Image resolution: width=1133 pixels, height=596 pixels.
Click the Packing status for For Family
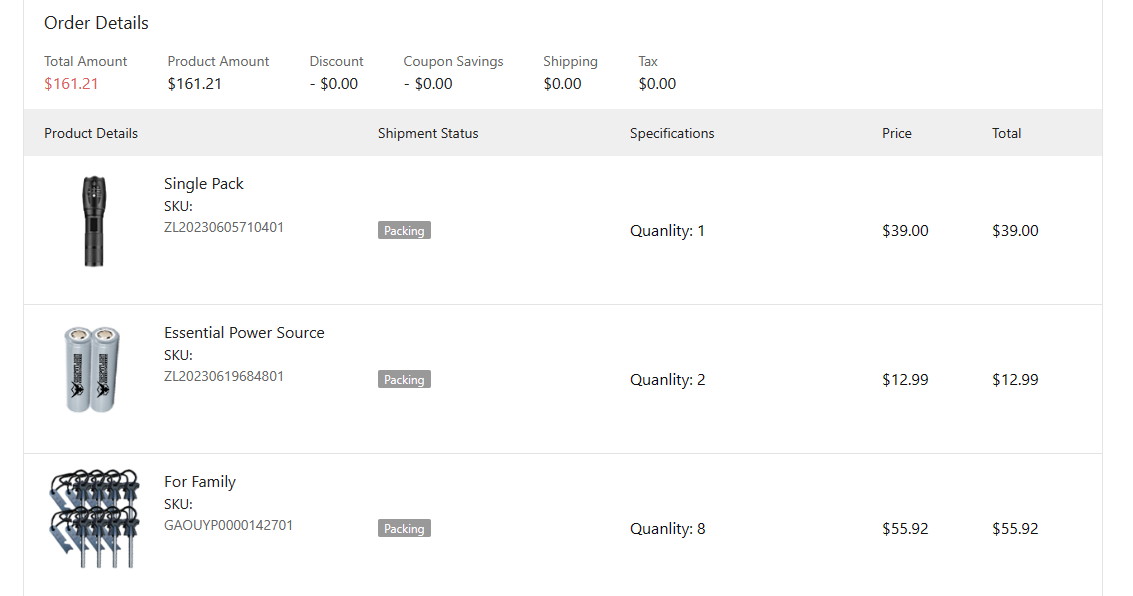404,529
